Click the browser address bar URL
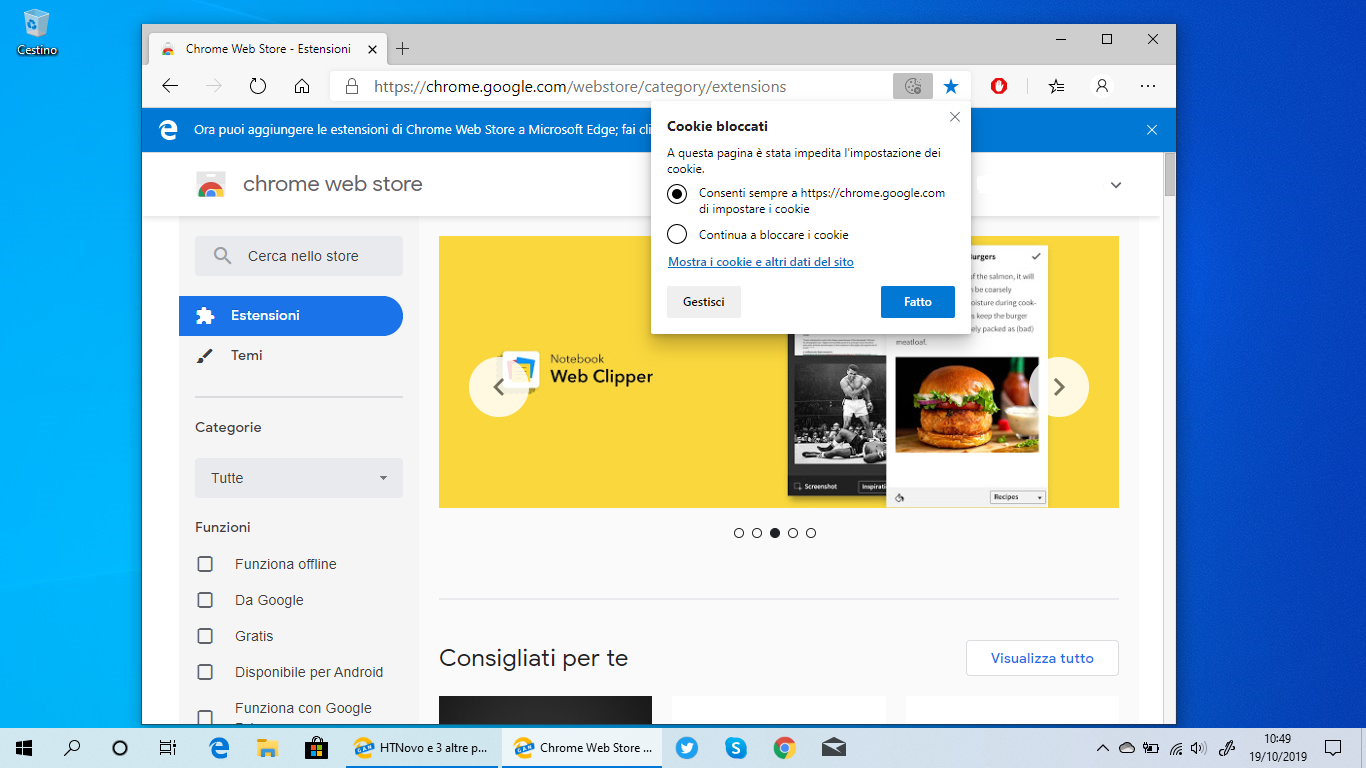This screenshot has height=768, width=1366. [580, 87]
